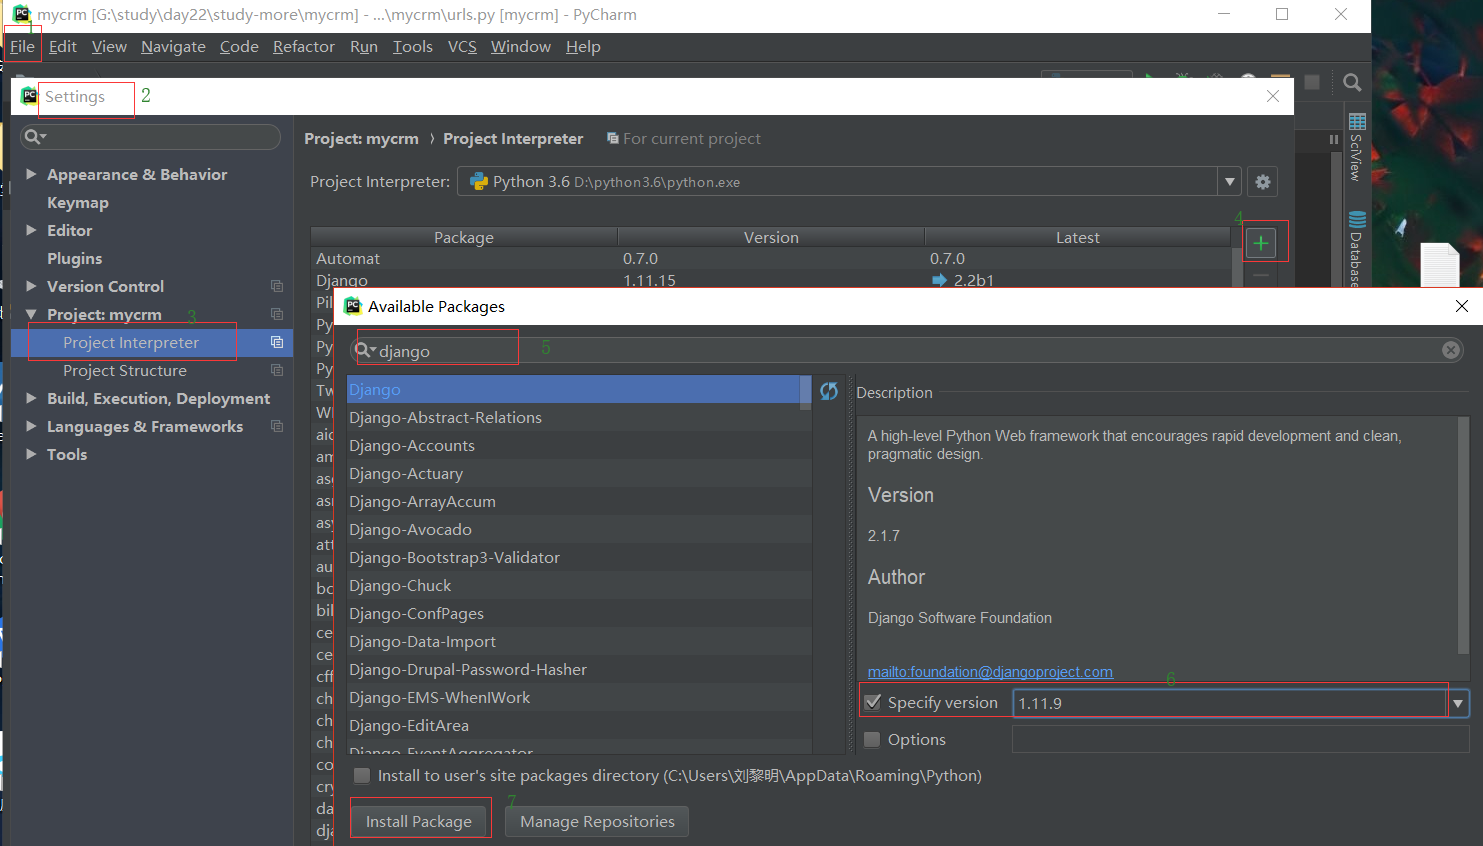Click the Python interpreter icon
Image resolution: width=1483 pixels, height=846 pixels.
coord(479,182)
